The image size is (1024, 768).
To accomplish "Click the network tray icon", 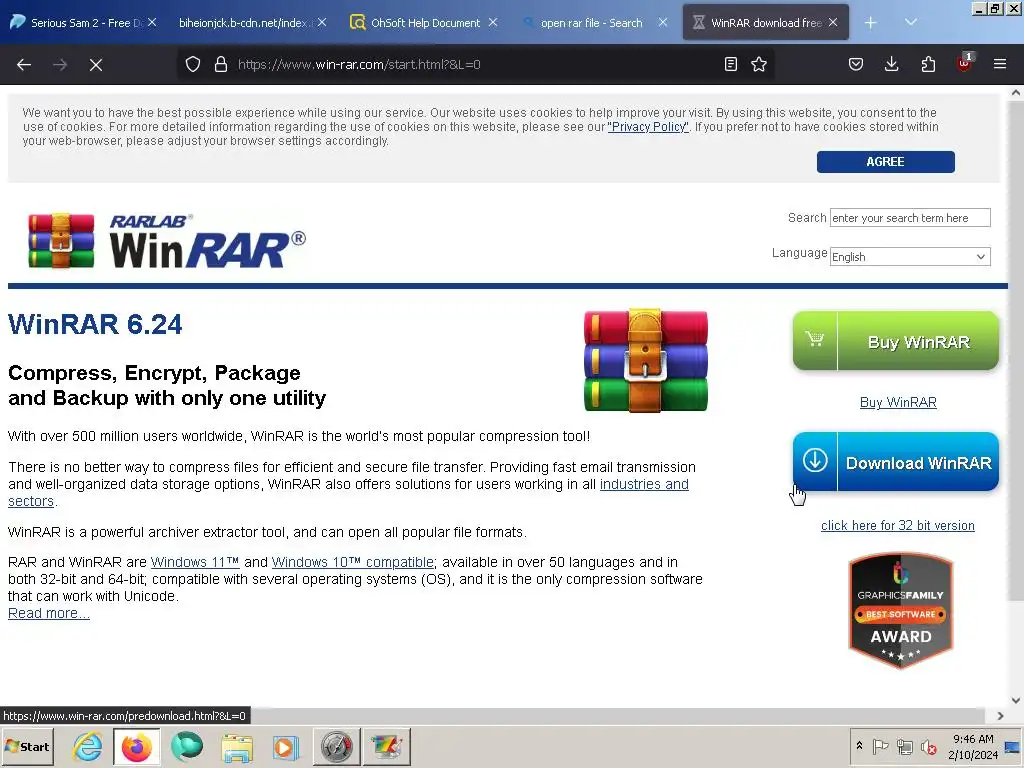I will [904, 746].
